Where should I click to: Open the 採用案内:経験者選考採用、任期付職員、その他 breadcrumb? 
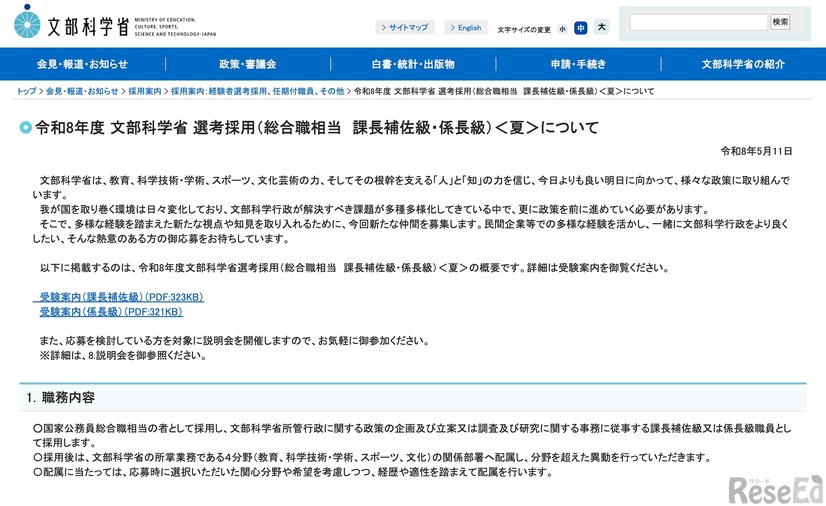click(258, 91)
